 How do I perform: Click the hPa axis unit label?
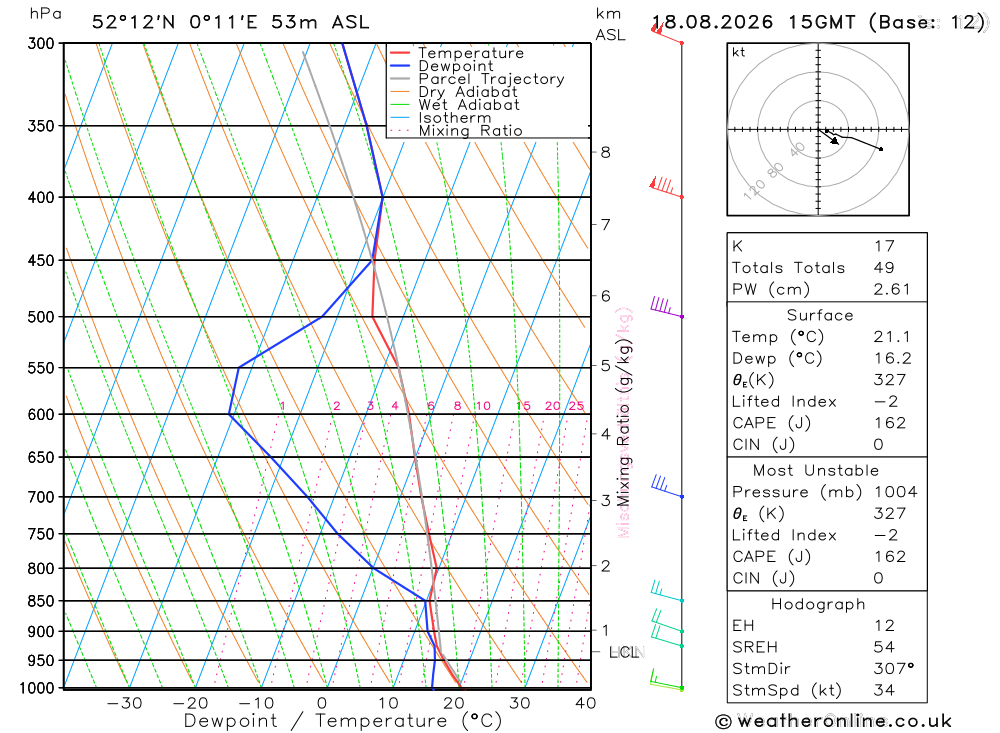pyautogui.click(x=46, y=14)
